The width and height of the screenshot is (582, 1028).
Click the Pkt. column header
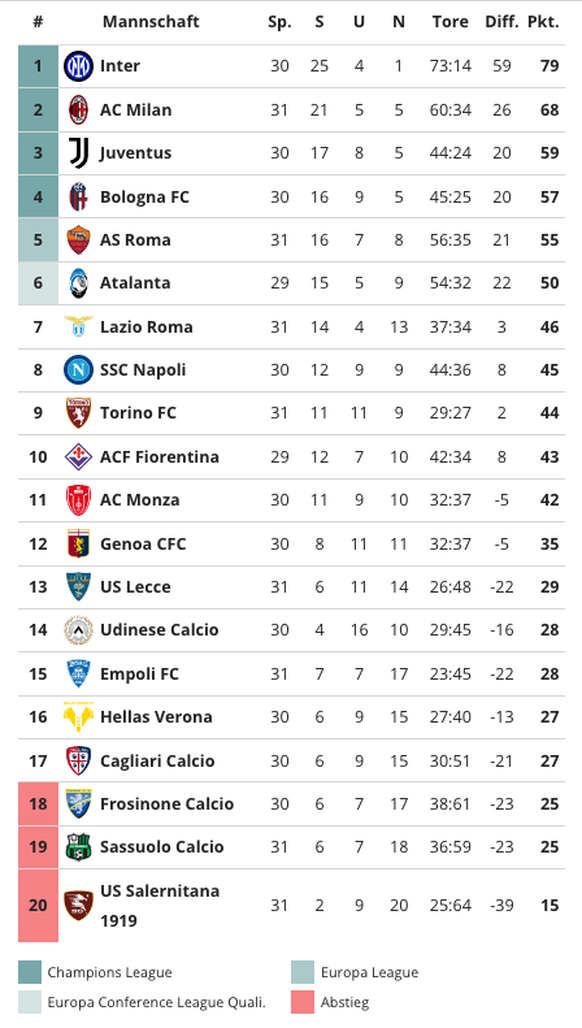click(x=543, y=22)
